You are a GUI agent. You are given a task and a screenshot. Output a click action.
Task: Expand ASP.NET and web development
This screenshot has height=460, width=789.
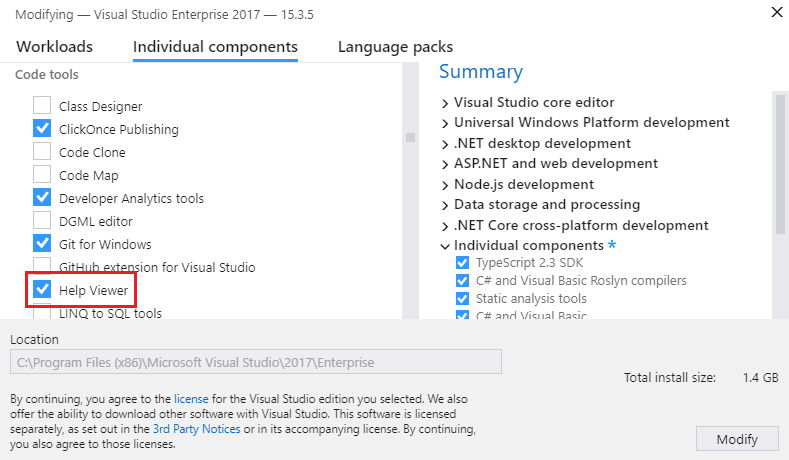[x=445, y=165]
